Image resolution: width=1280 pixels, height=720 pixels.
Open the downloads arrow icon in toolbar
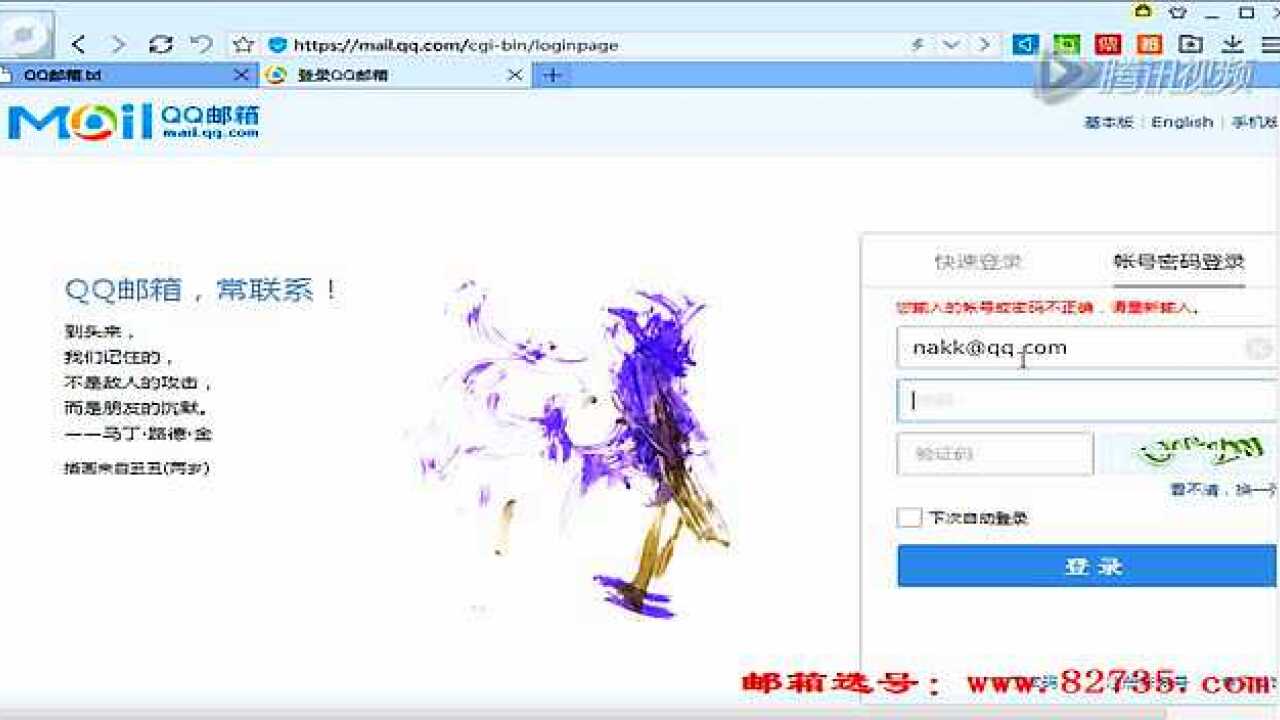[x=1232, y=44]
